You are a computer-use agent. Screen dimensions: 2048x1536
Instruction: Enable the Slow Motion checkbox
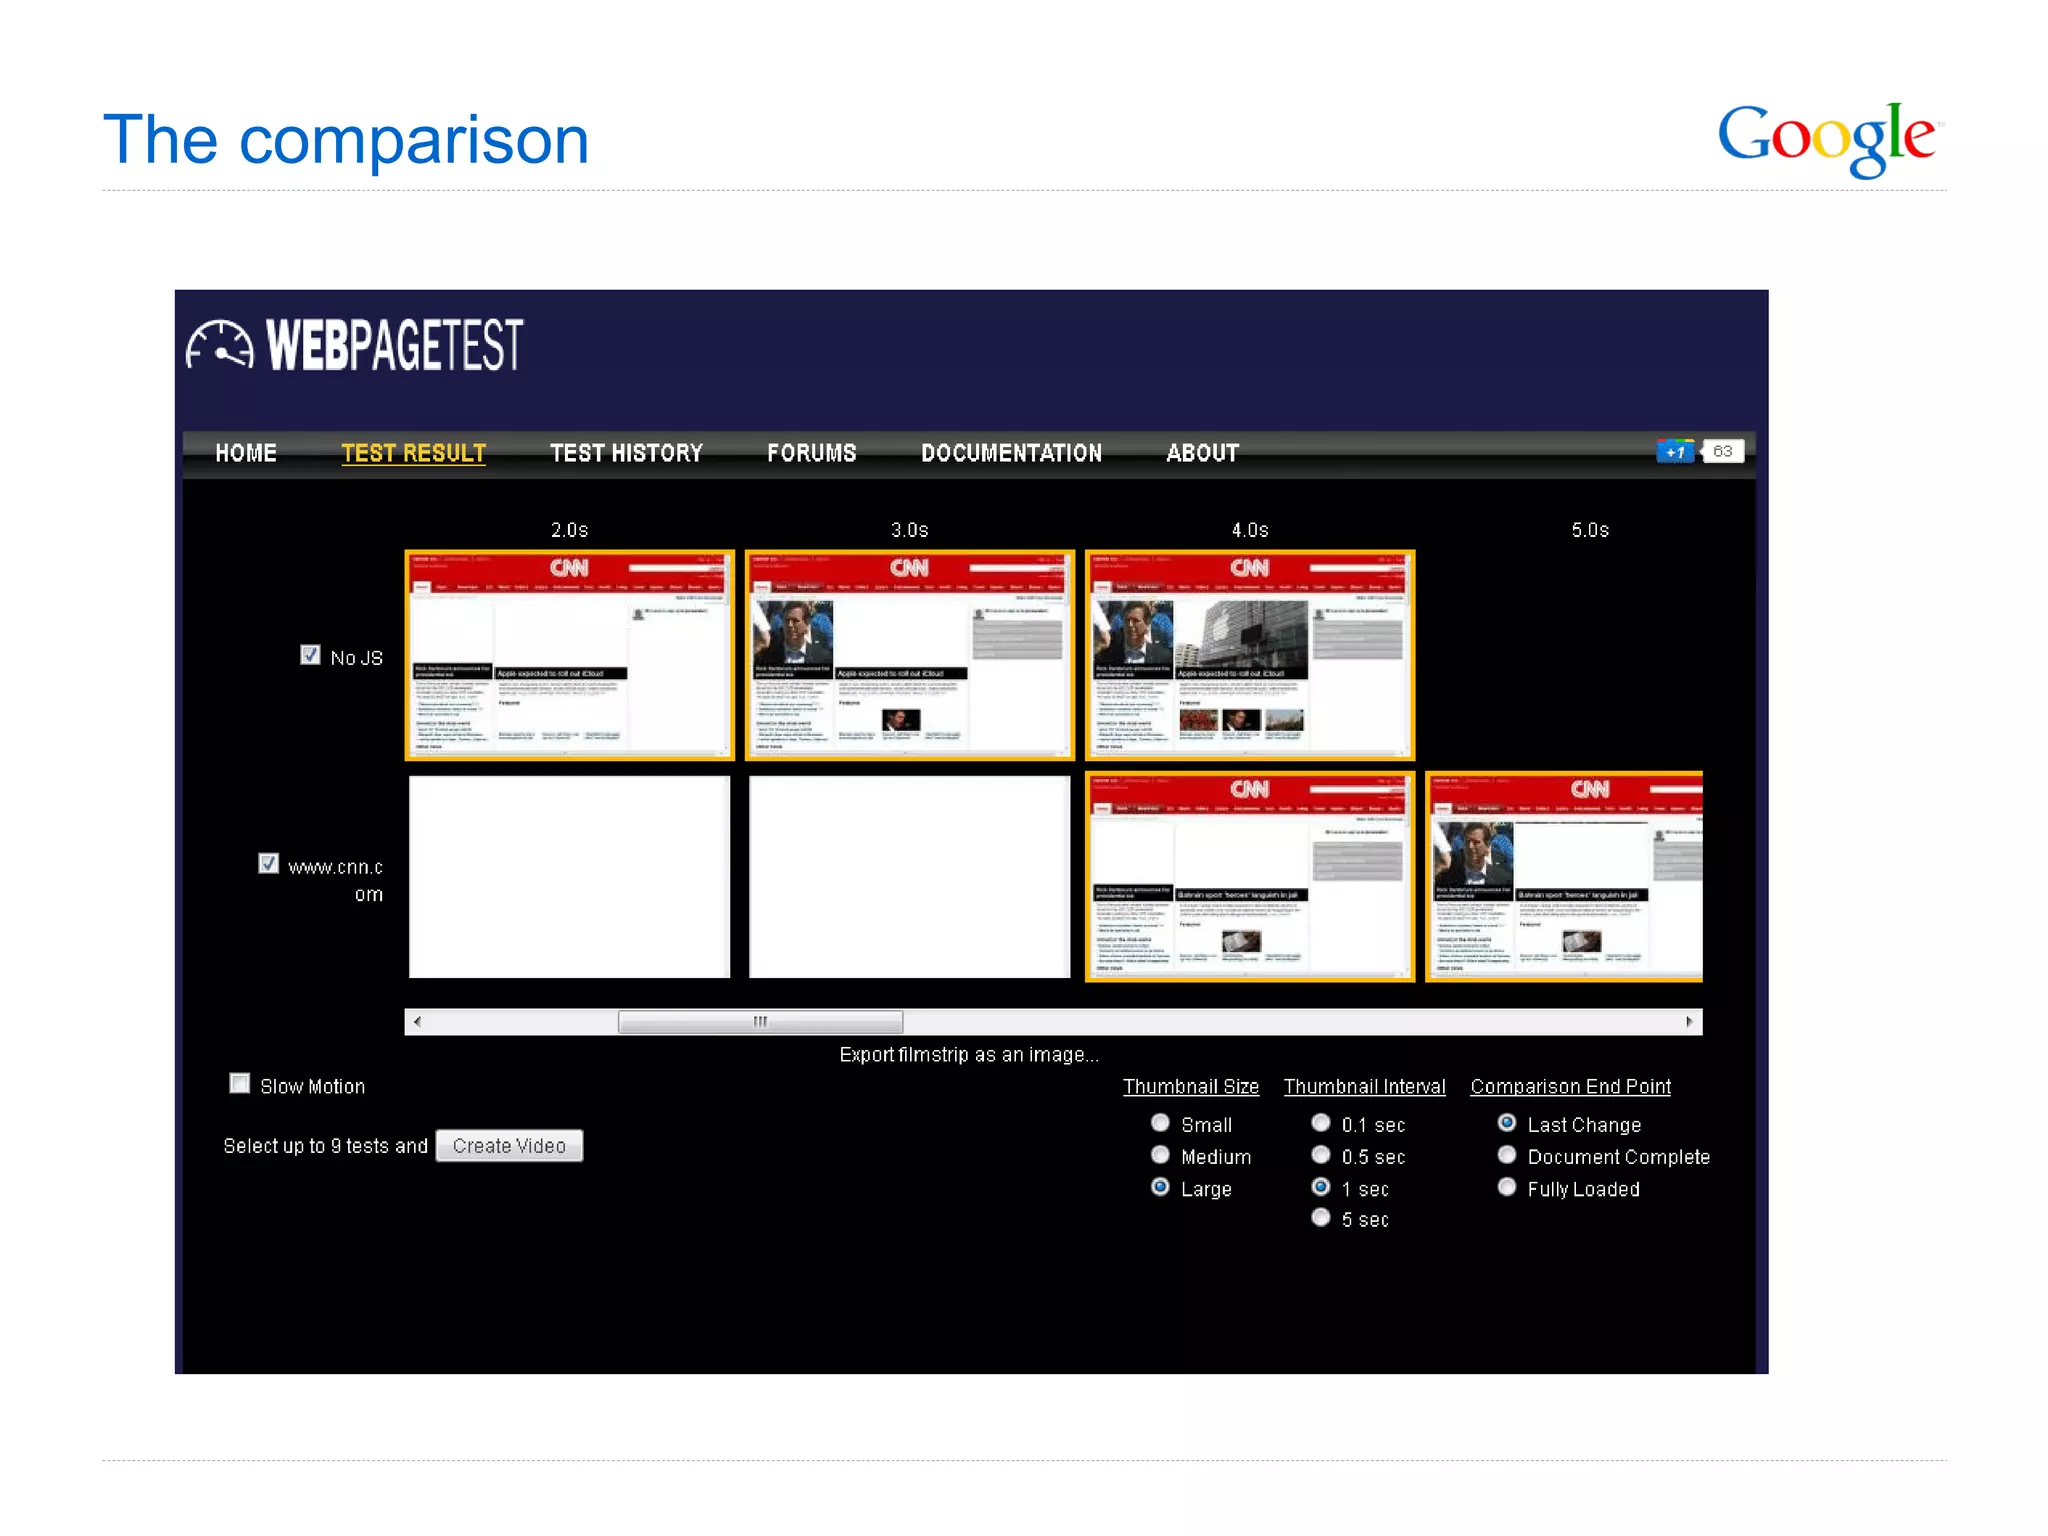coord(240,1083)
